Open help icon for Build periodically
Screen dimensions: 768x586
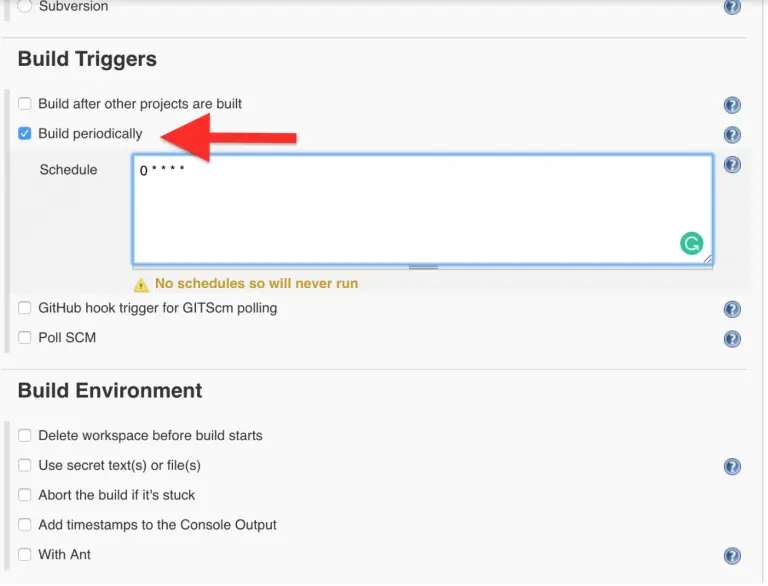732,135
